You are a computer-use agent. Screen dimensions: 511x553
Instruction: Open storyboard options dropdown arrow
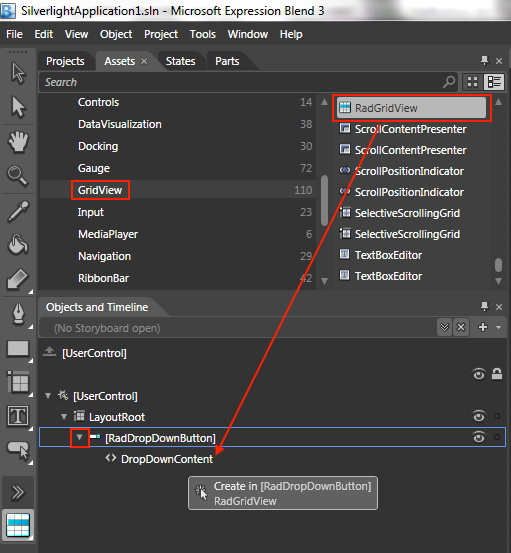click(x=498, y=327)
